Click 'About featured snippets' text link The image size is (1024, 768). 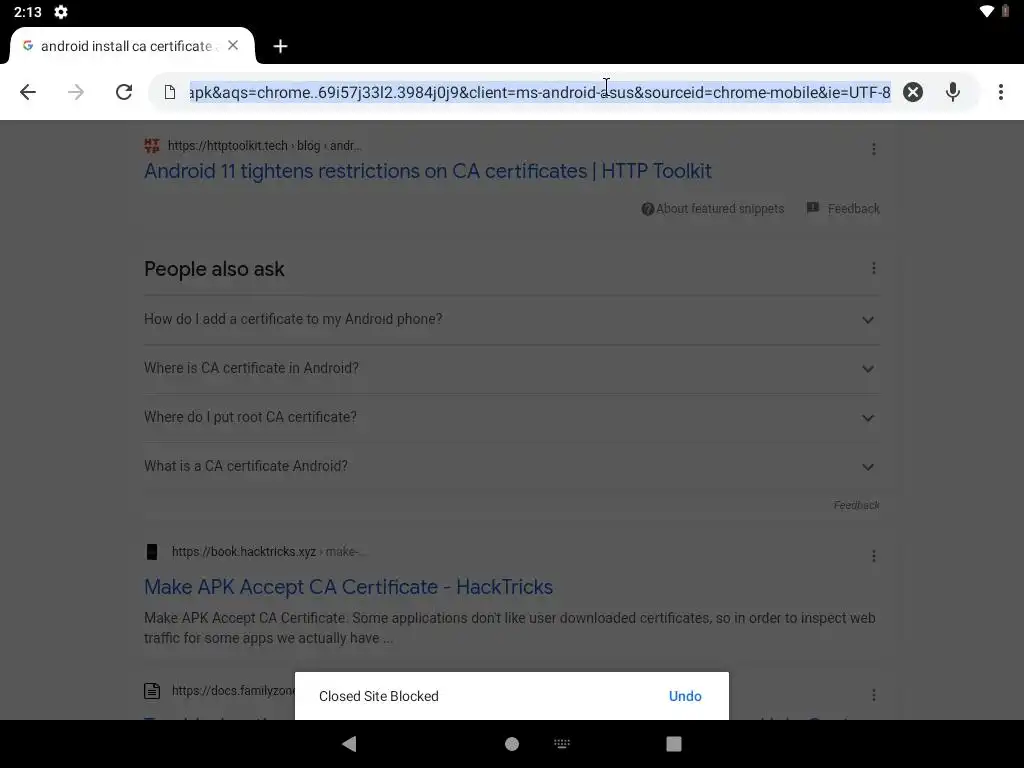coord(720,209)
